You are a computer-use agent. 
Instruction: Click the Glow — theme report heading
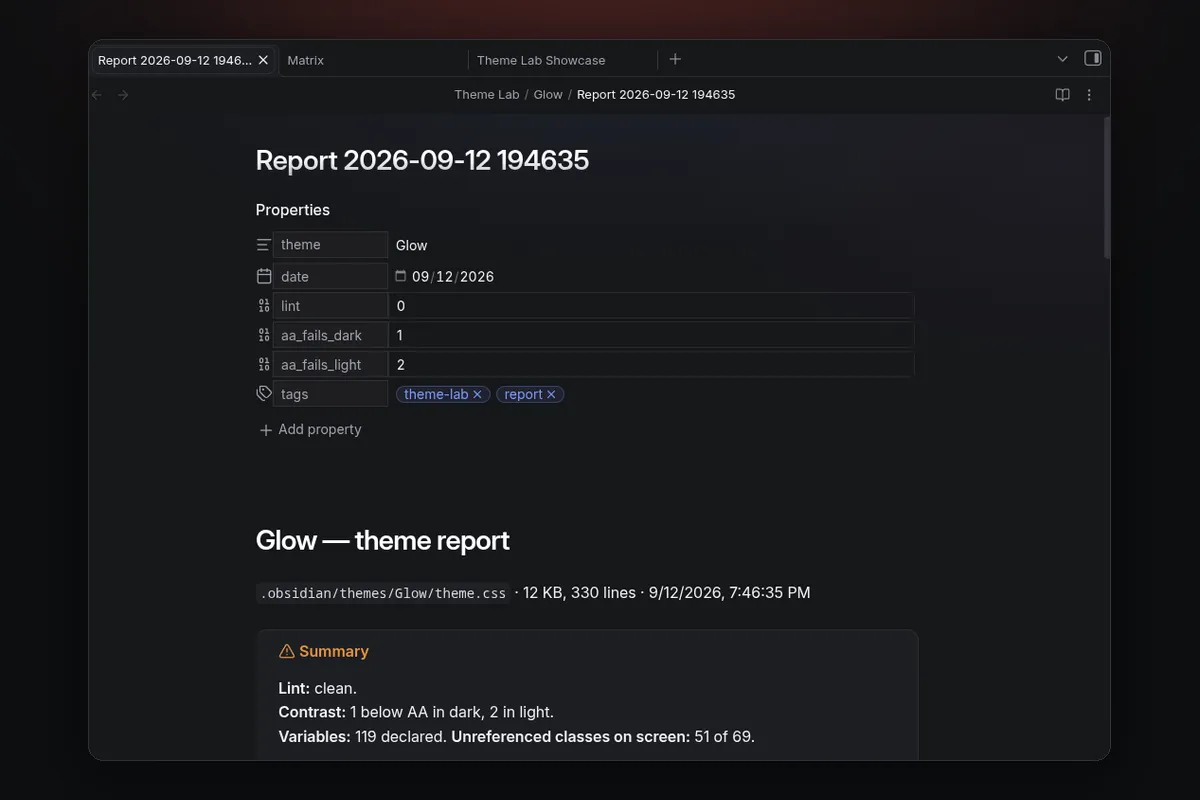[383, 541]
